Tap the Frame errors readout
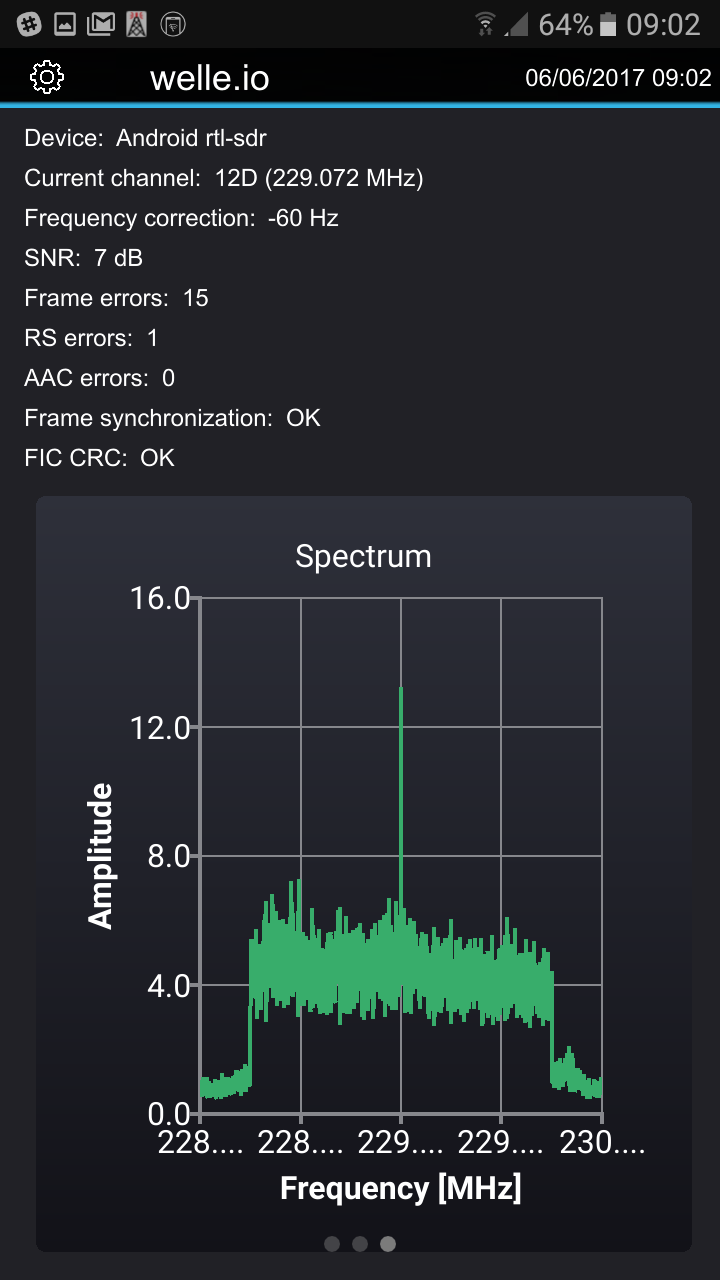Screen dimensions: 720x1280 coord(116,298)
